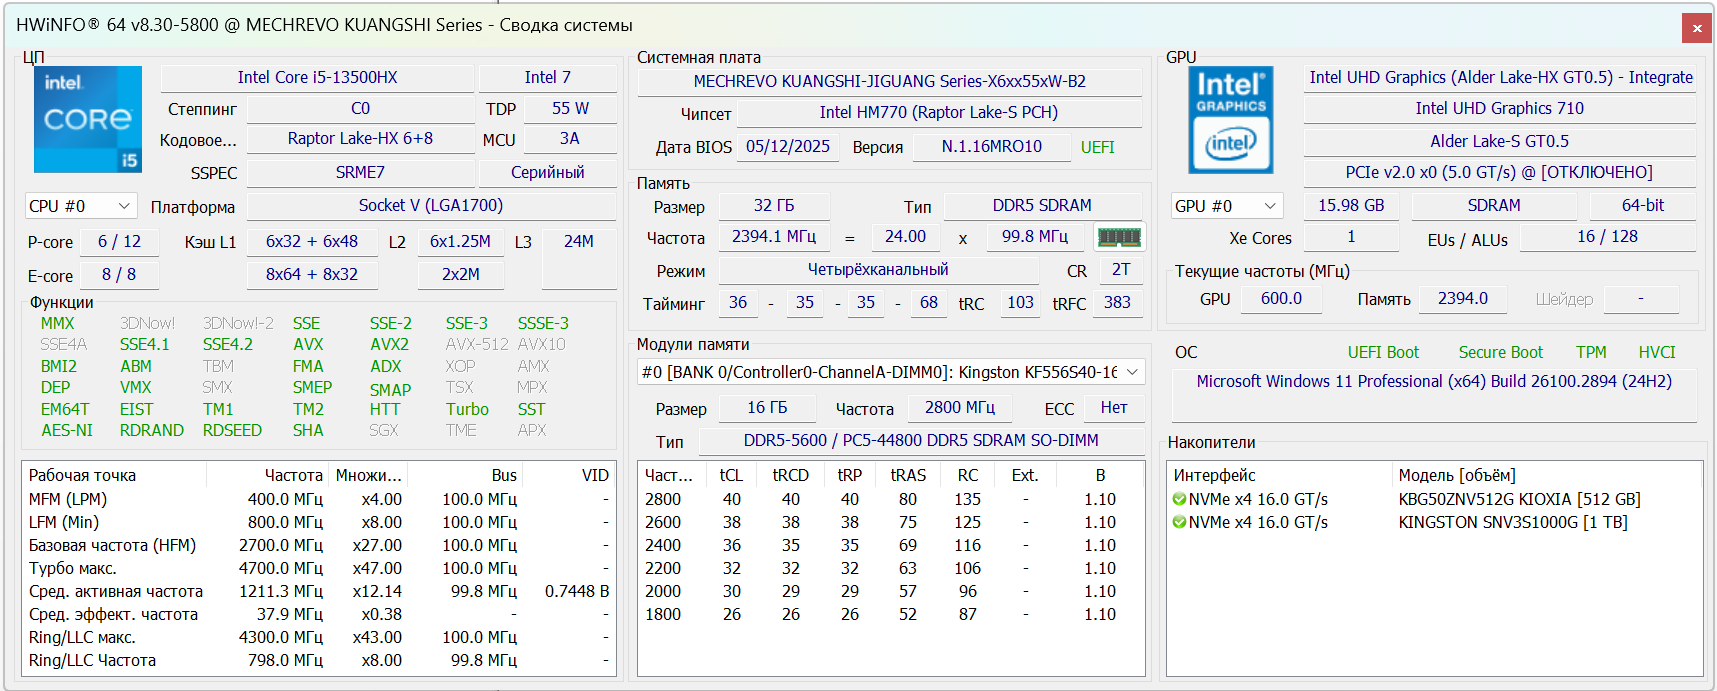Open the memory module selection dropdown

(x=890, y=372)
